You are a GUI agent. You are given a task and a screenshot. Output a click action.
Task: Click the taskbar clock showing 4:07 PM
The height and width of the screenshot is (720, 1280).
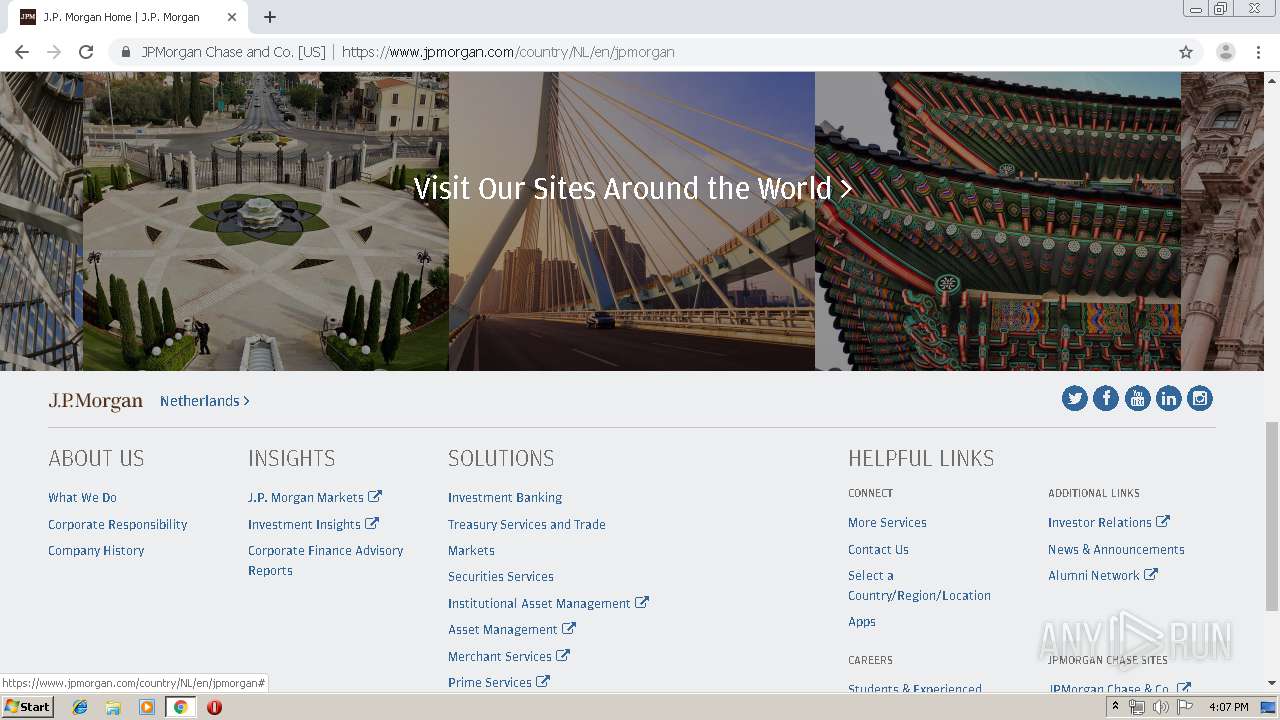pos(1228,707)
